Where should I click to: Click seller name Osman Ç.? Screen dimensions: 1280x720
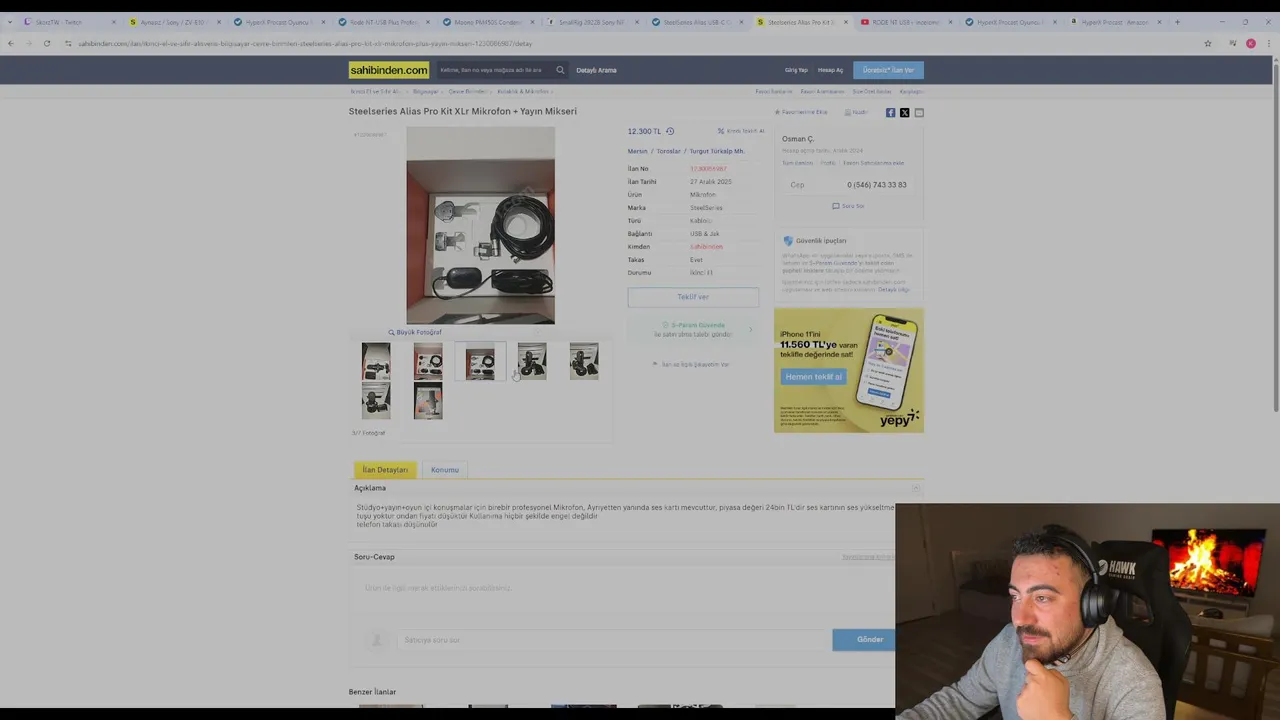(x=798, y=139)
